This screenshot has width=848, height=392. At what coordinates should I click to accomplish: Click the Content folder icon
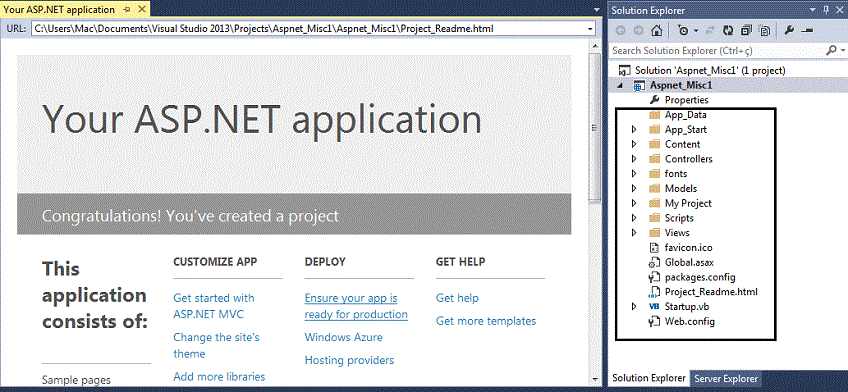654,144
